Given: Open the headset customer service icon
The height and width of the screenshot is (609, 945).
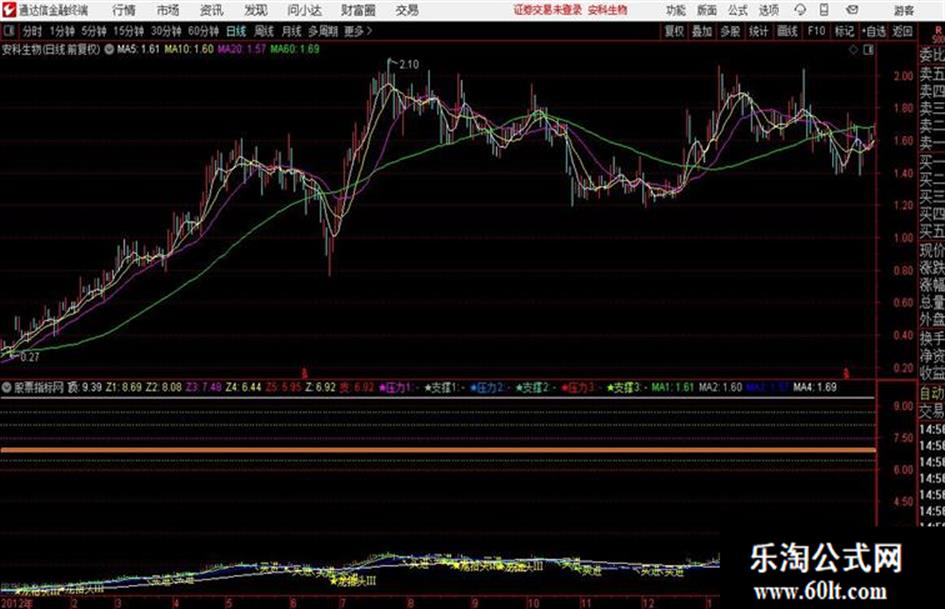Looking at the screenshot, I should (x=800, y=10).
